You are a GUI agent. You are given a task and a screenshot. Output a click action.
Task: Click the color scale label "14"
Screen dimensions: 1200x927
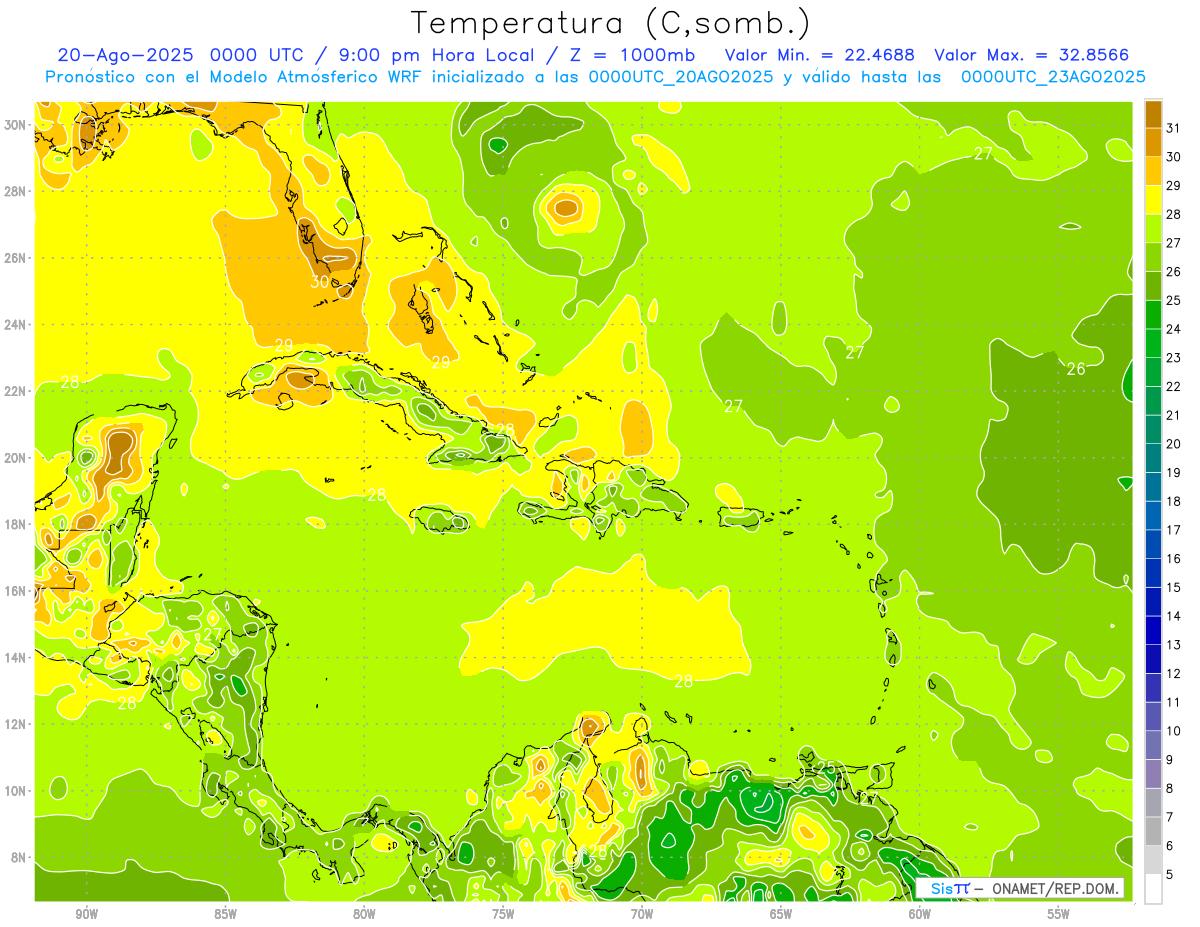tap(1174, 615)
